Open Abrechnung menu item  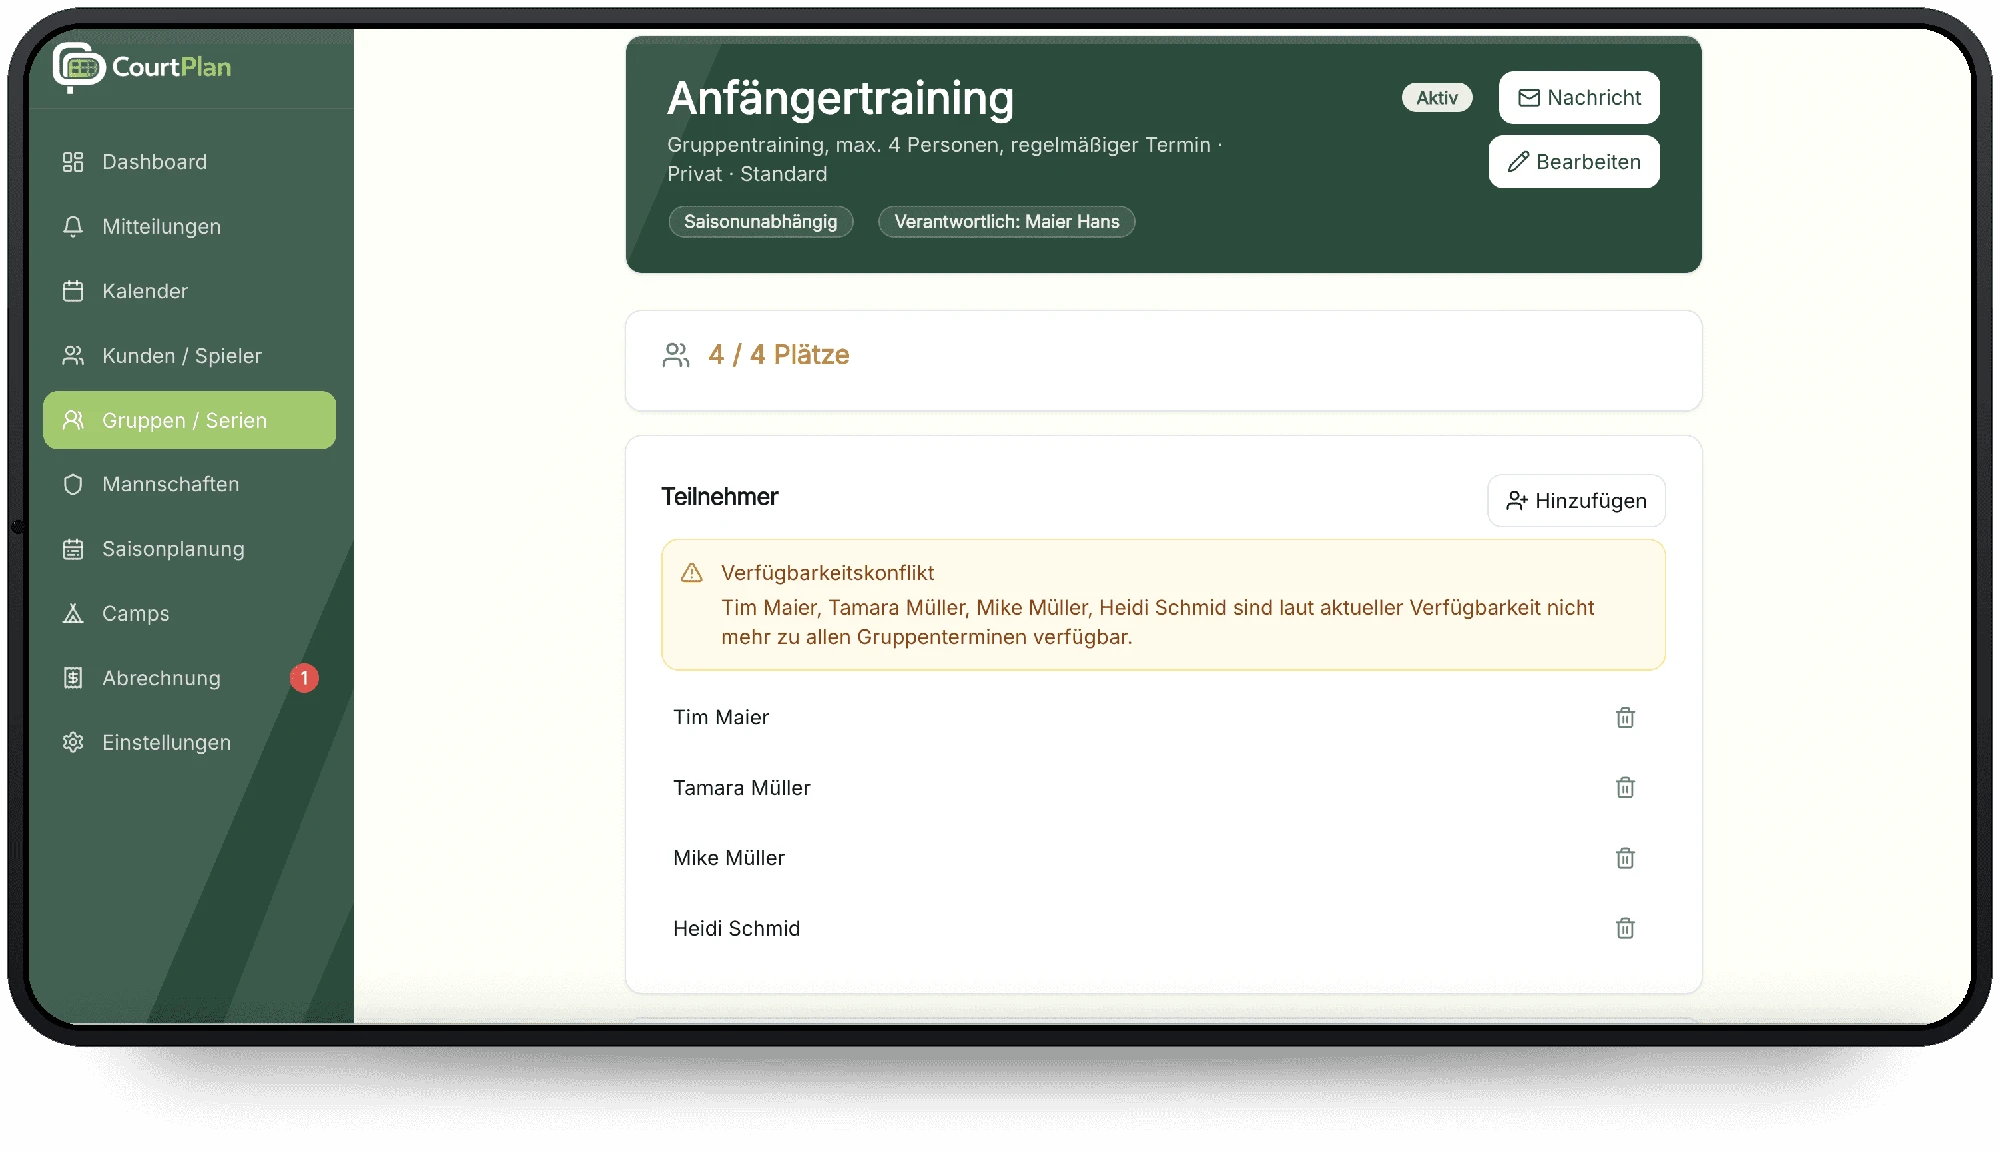pos(189,678)
